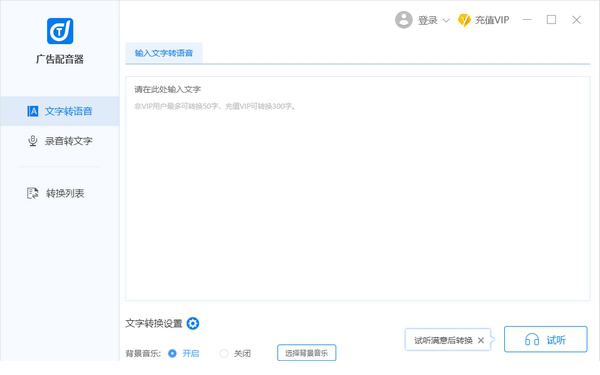Screen dimensions: 600x375
Task: Open the 文字转换设置 gear icon
Action: tap(193, 323)
